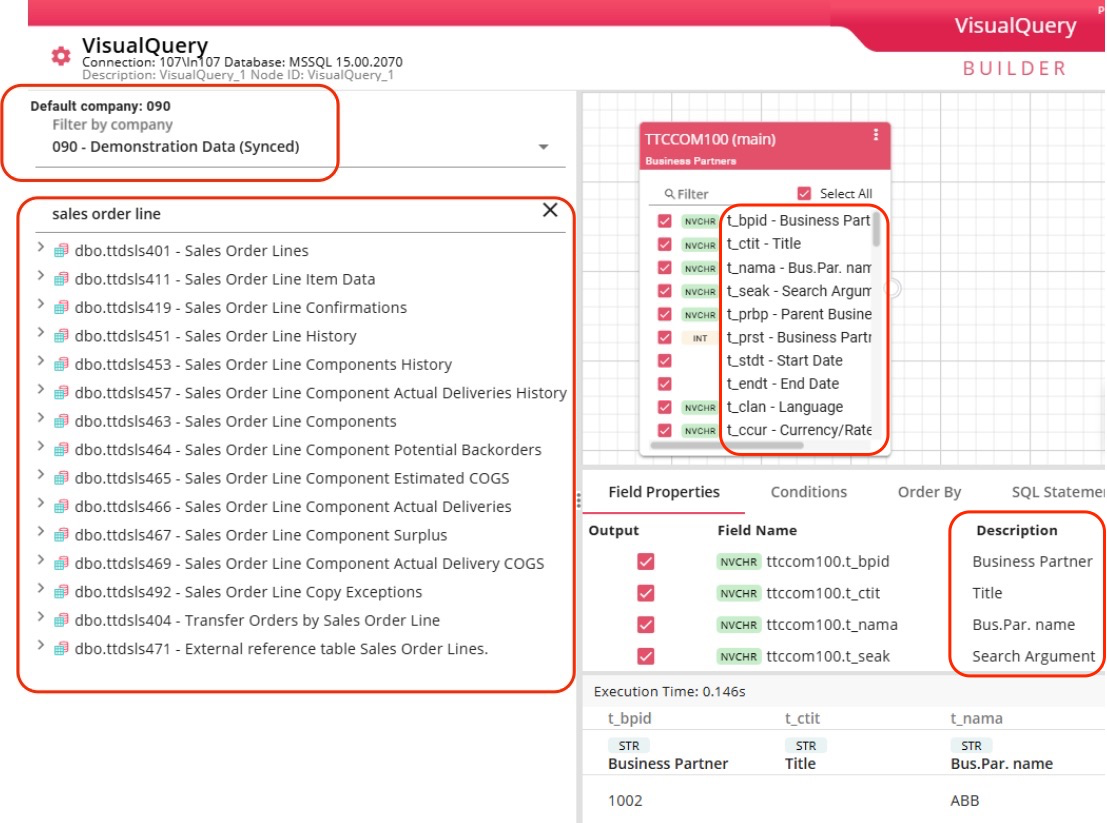The image size is (1107, 823).
Task: Disable output for ttccom100.t_bpid
Action: coord(645,562)
